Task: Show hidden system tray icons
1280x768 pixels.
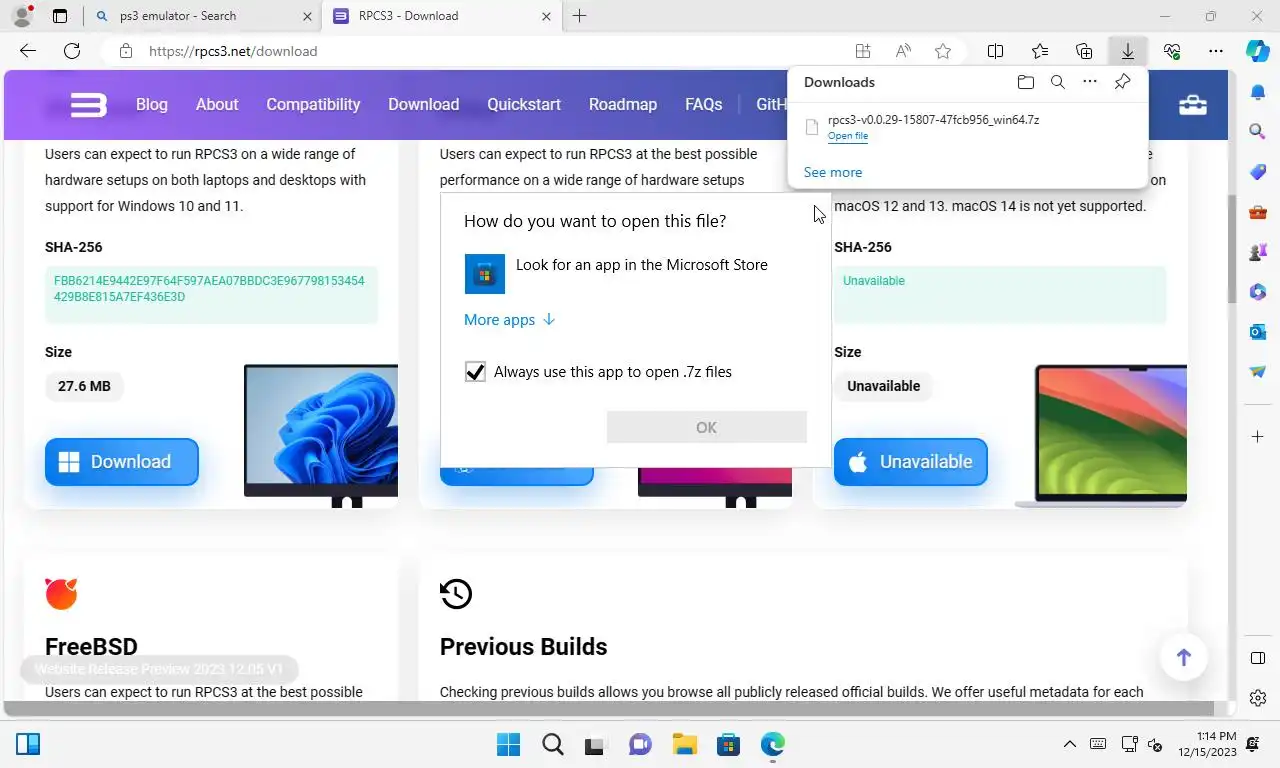Action: pyautogui.click(x=1069, y=744)
